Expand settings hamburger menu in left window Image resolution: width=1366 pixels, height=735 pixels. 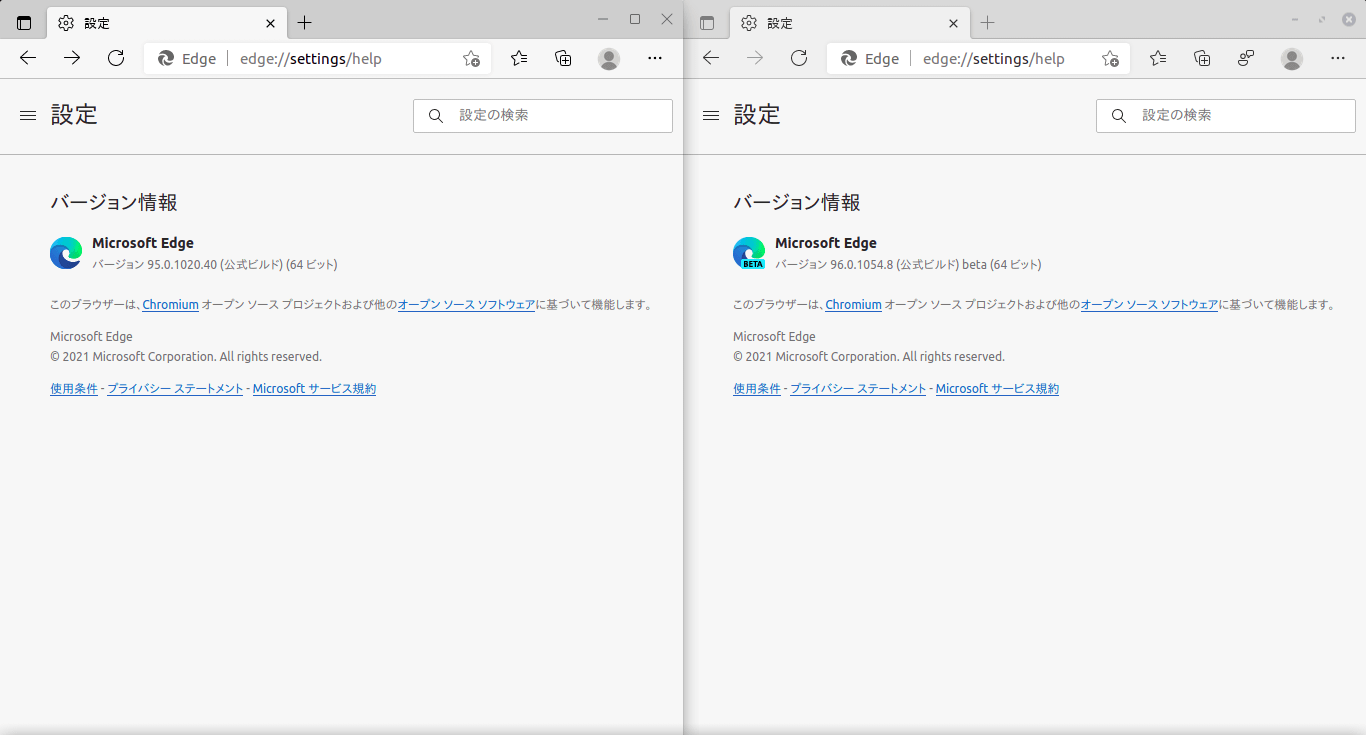click(x=28, y=116)
